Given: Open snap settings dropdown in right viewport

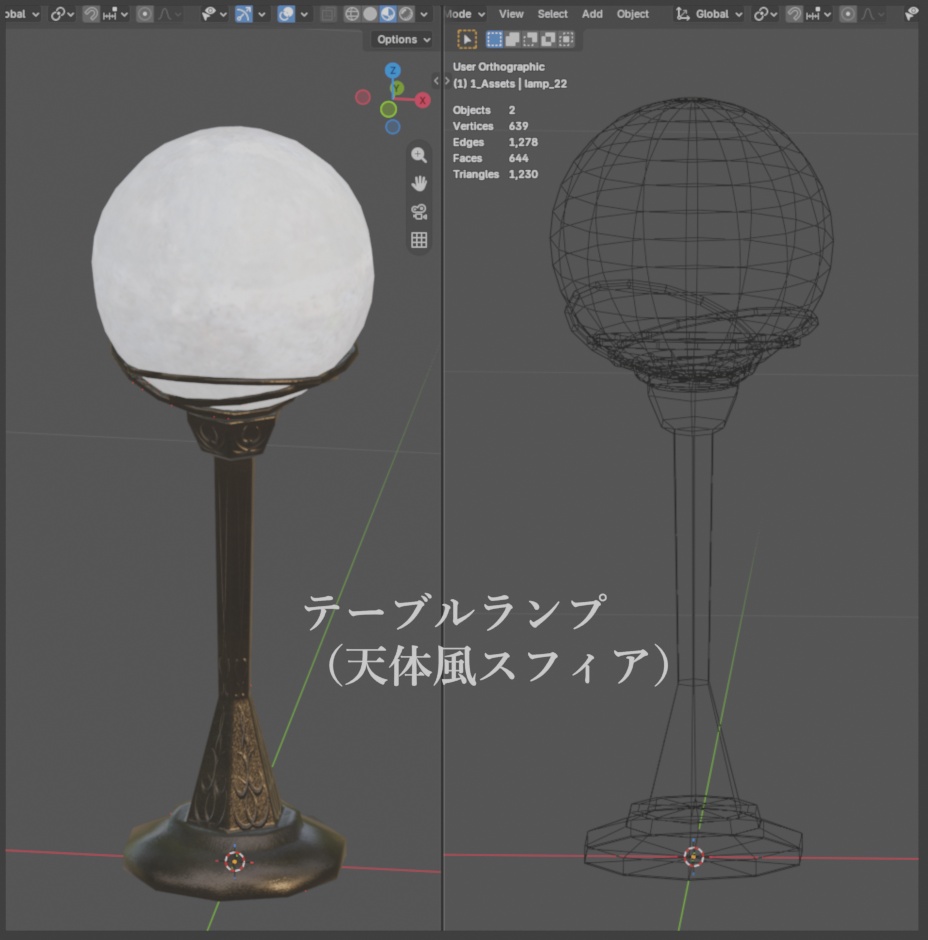Looking at the screenshot, I should pyautogui.click(x=819, y=14).
